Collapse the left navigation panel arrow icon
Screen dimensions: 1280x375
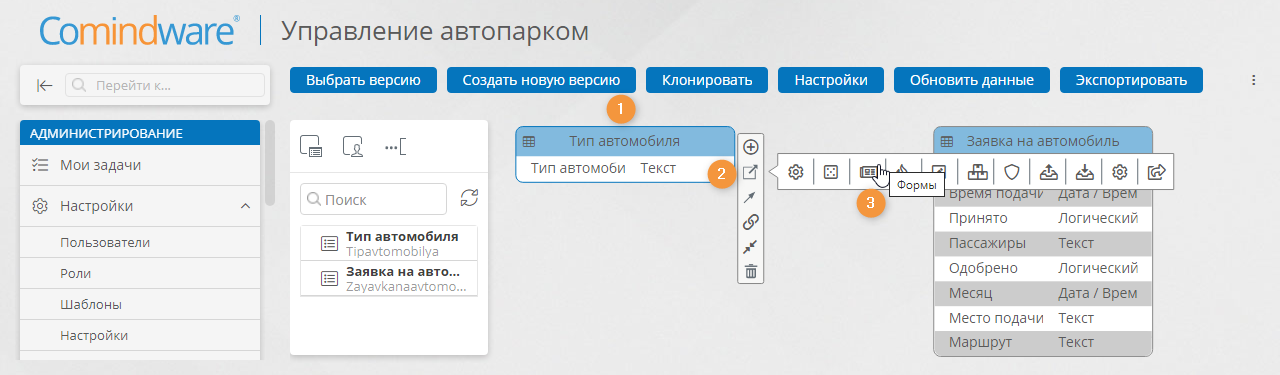coord(44,86)
